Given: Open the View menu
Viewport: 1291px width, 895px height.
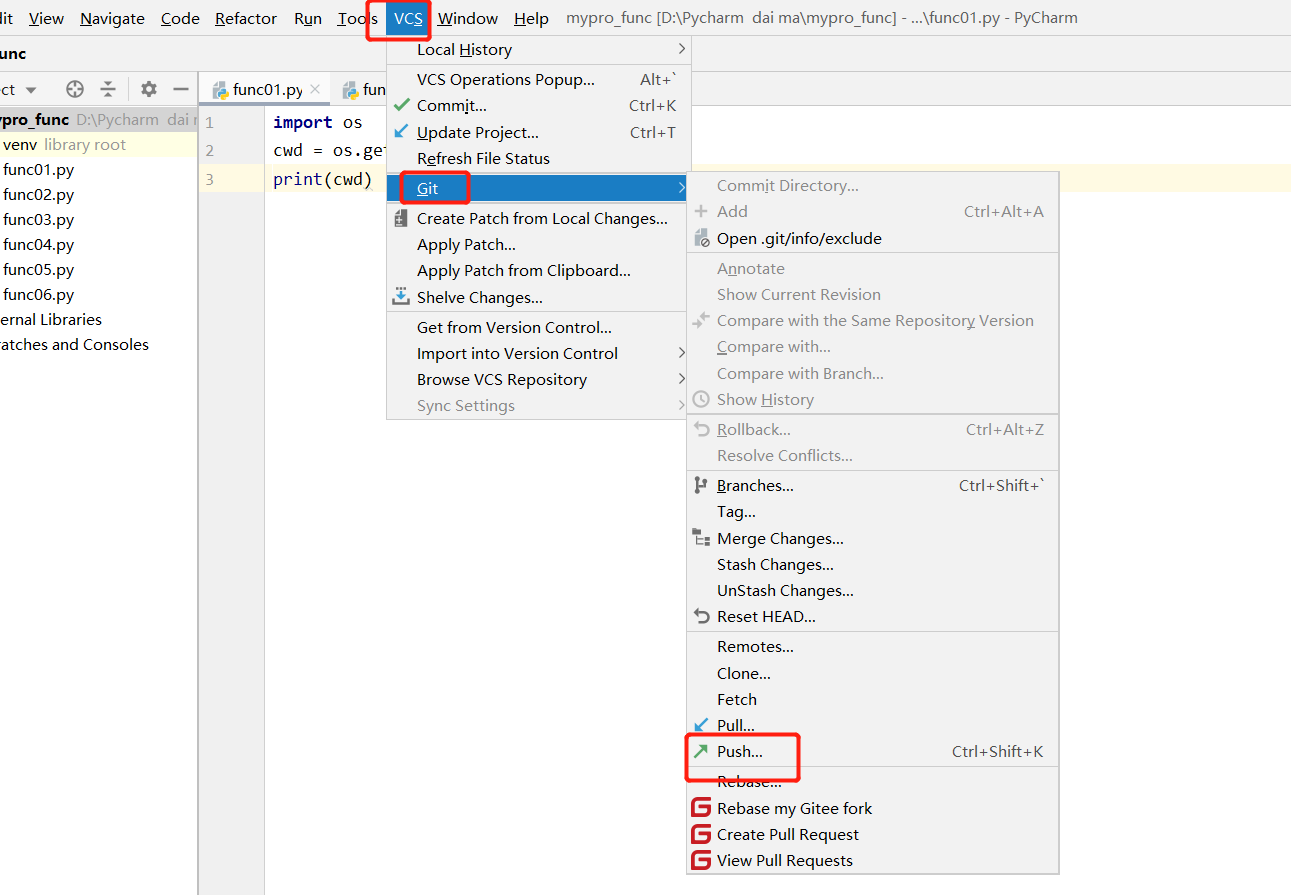Looking at the screenshot, I should pyautogui.click(x=46, y=18).
